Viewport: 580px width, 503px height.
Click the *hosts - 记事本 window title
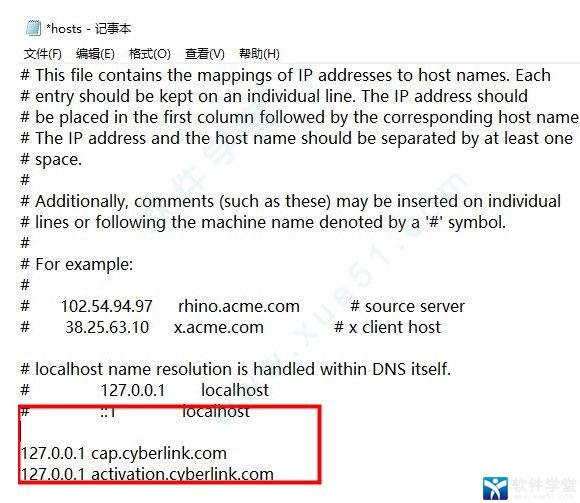click(x=88, y=29)
